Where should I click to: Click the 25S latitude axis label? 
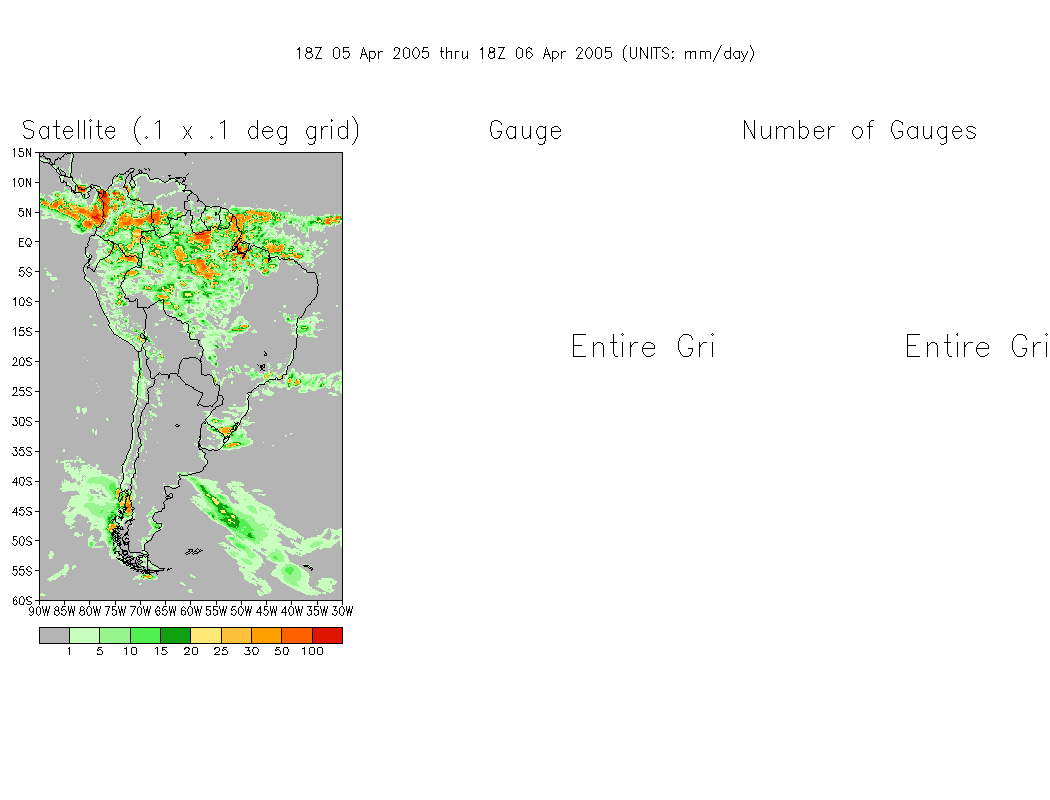21,392
